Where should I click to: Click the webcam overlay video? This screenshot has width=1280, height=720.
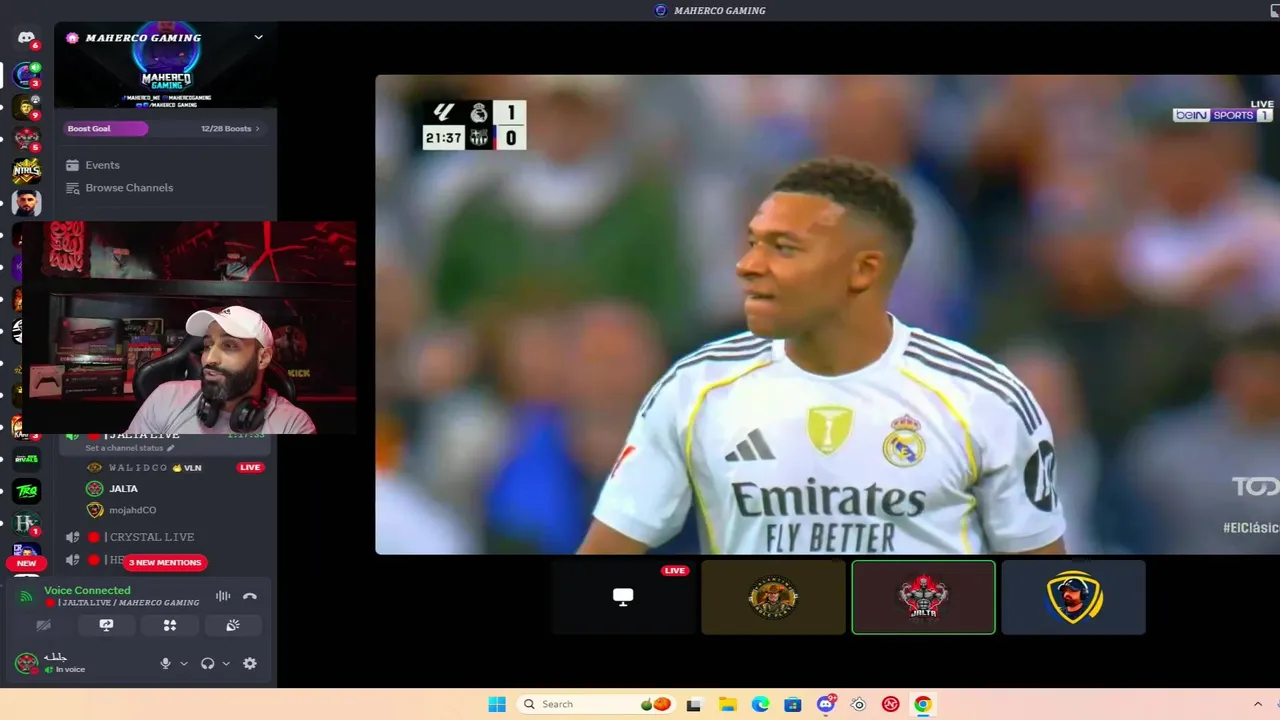coord(189,328)
